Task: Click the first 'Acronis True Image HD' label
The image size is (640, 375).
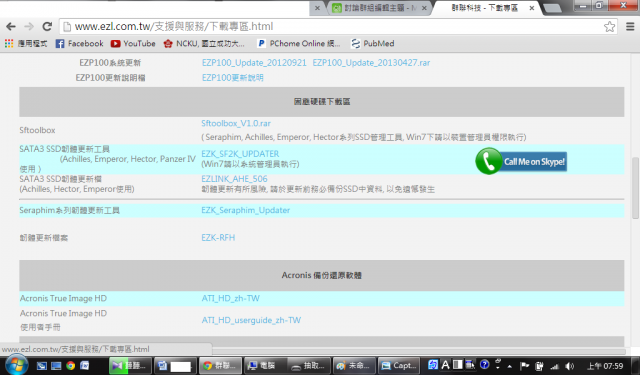Action: coord(63,298)
